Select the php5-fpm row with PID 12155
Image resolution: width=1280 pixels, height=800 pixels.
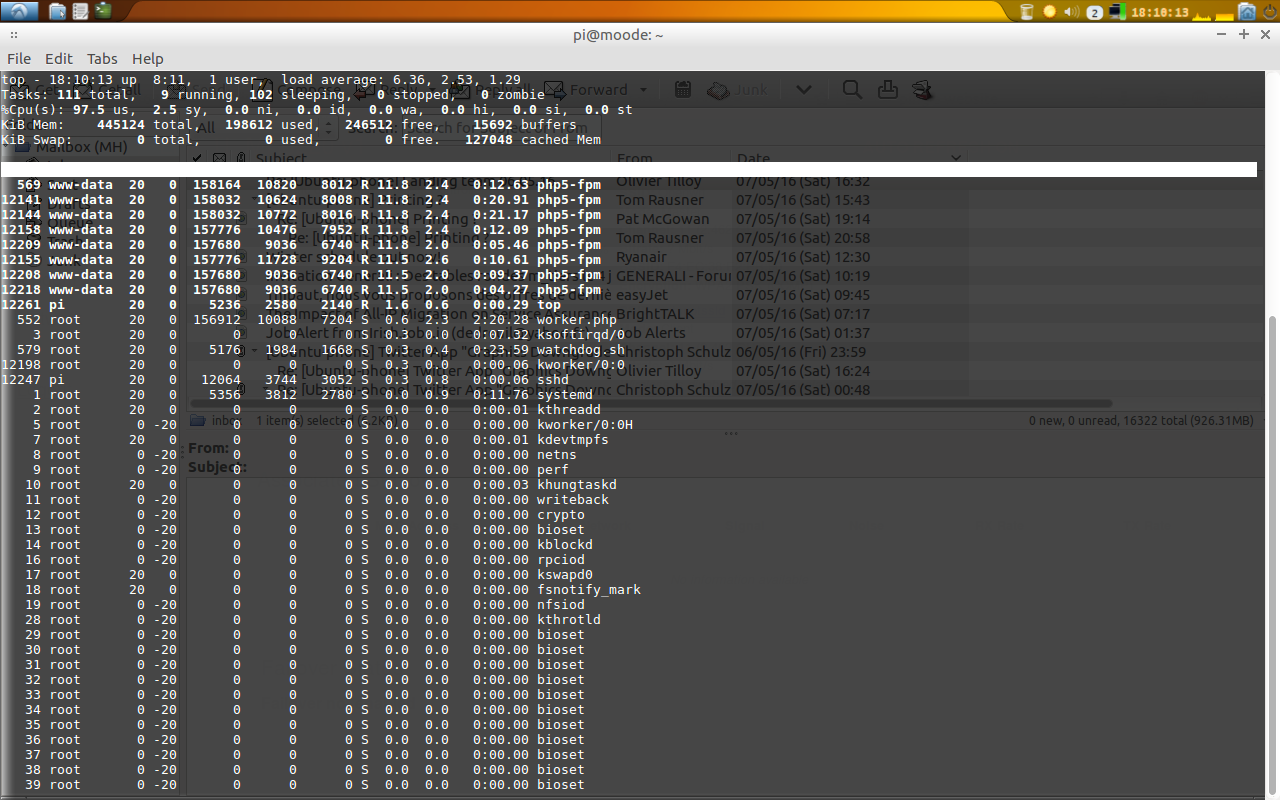tap(301, 260)
